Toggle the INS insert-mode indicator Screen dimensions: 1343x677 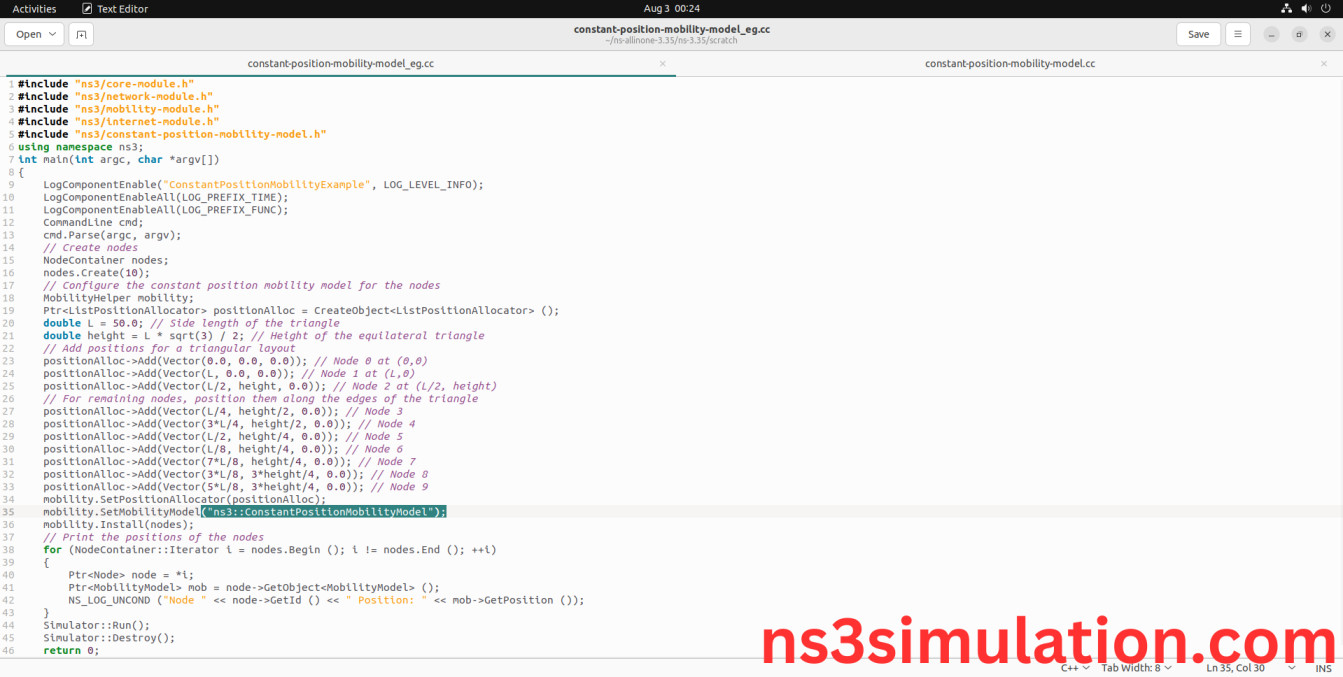click(1323, 667)
